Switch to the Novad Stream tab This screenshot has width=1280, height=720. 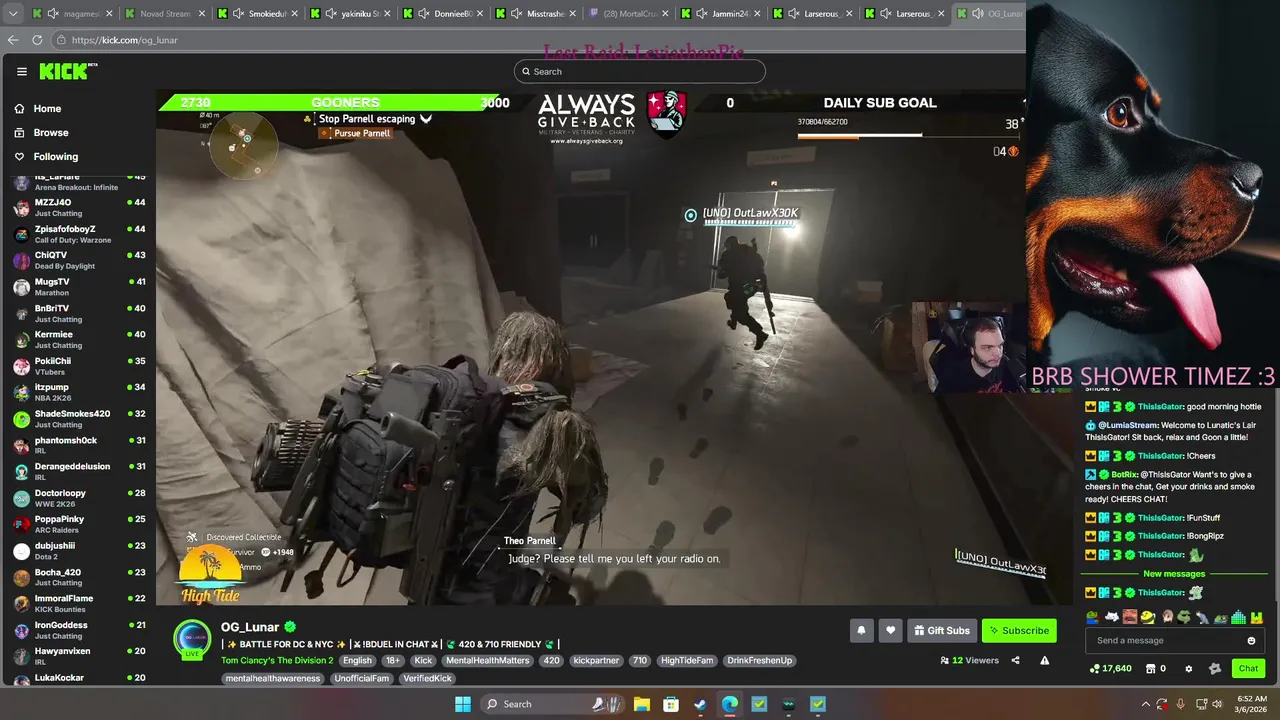coord(165,14)
